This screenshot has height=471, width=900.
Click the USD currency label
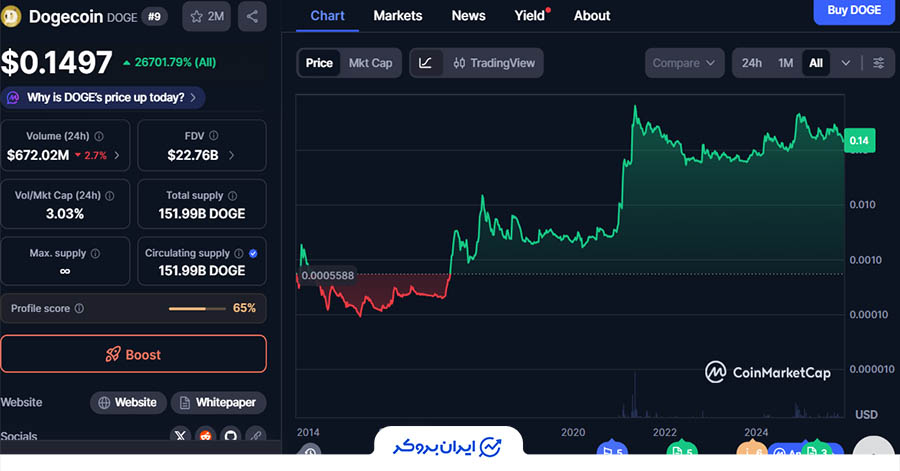coord(866,414)
